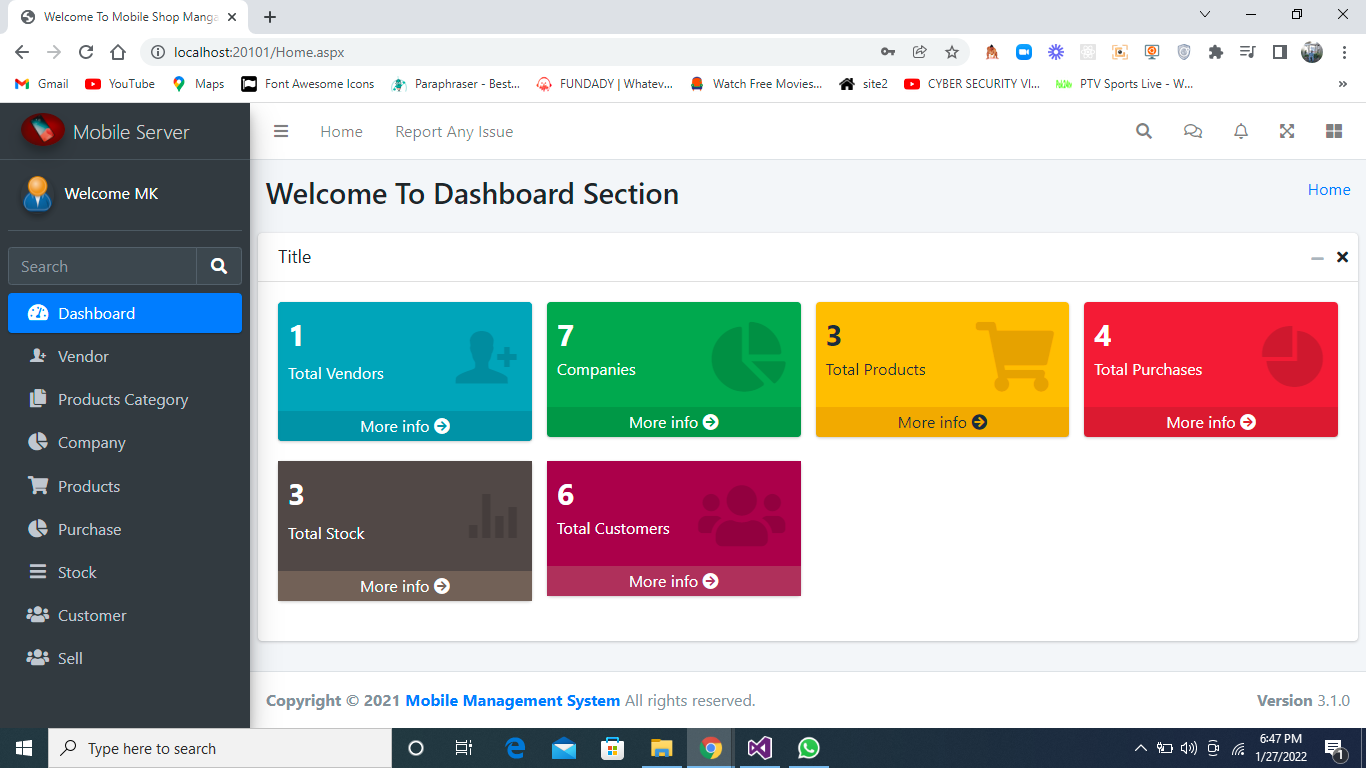Collapse the Title panel

click(x=1317, y=257)
